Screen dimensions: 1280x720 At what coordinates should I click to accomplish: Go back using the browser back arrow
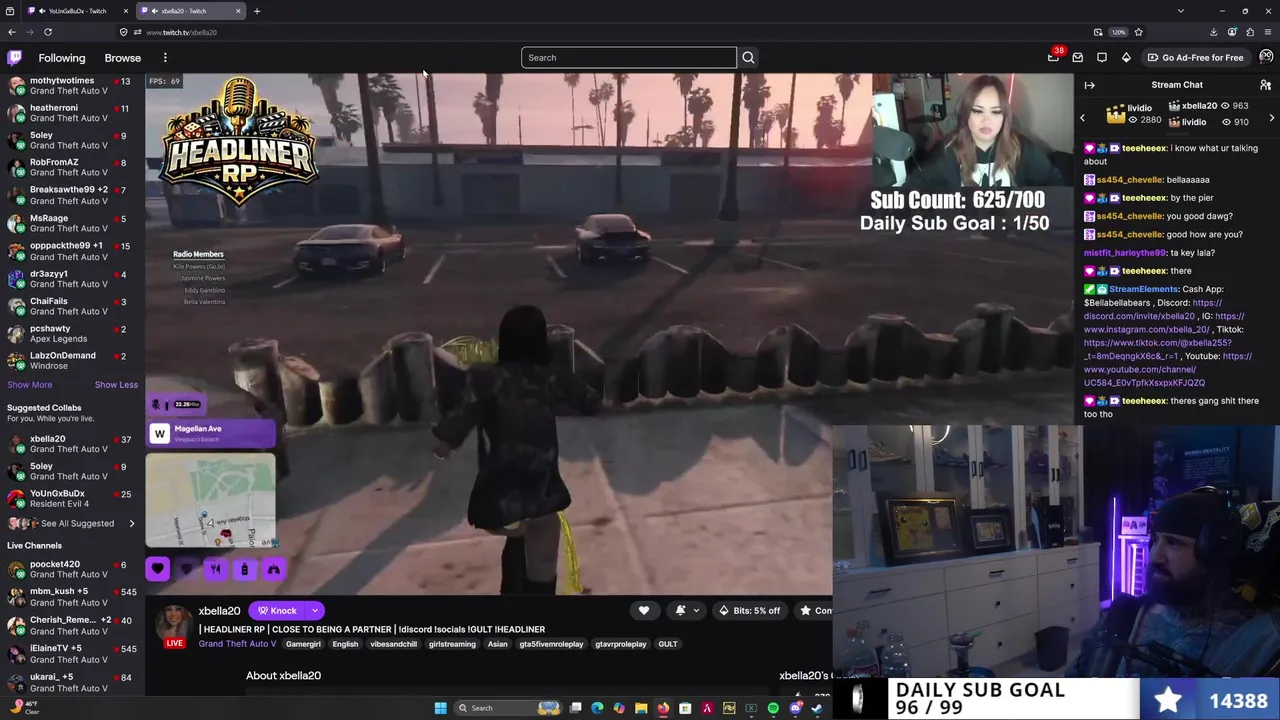click(x=11, y=32)
